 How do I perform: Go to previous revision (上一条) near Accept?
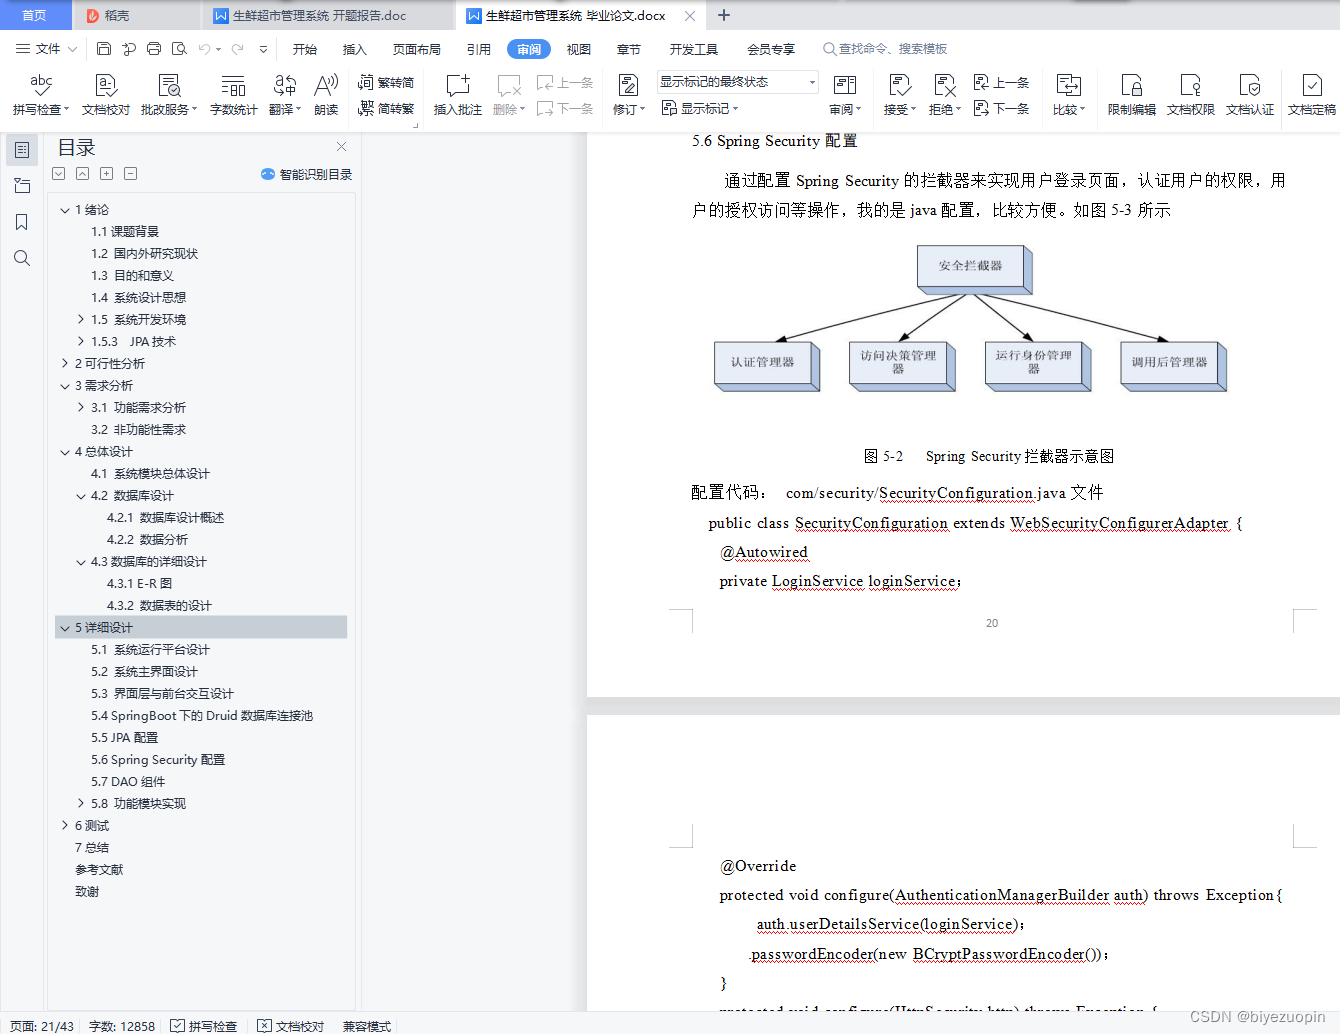click(x=1001, y=82)
